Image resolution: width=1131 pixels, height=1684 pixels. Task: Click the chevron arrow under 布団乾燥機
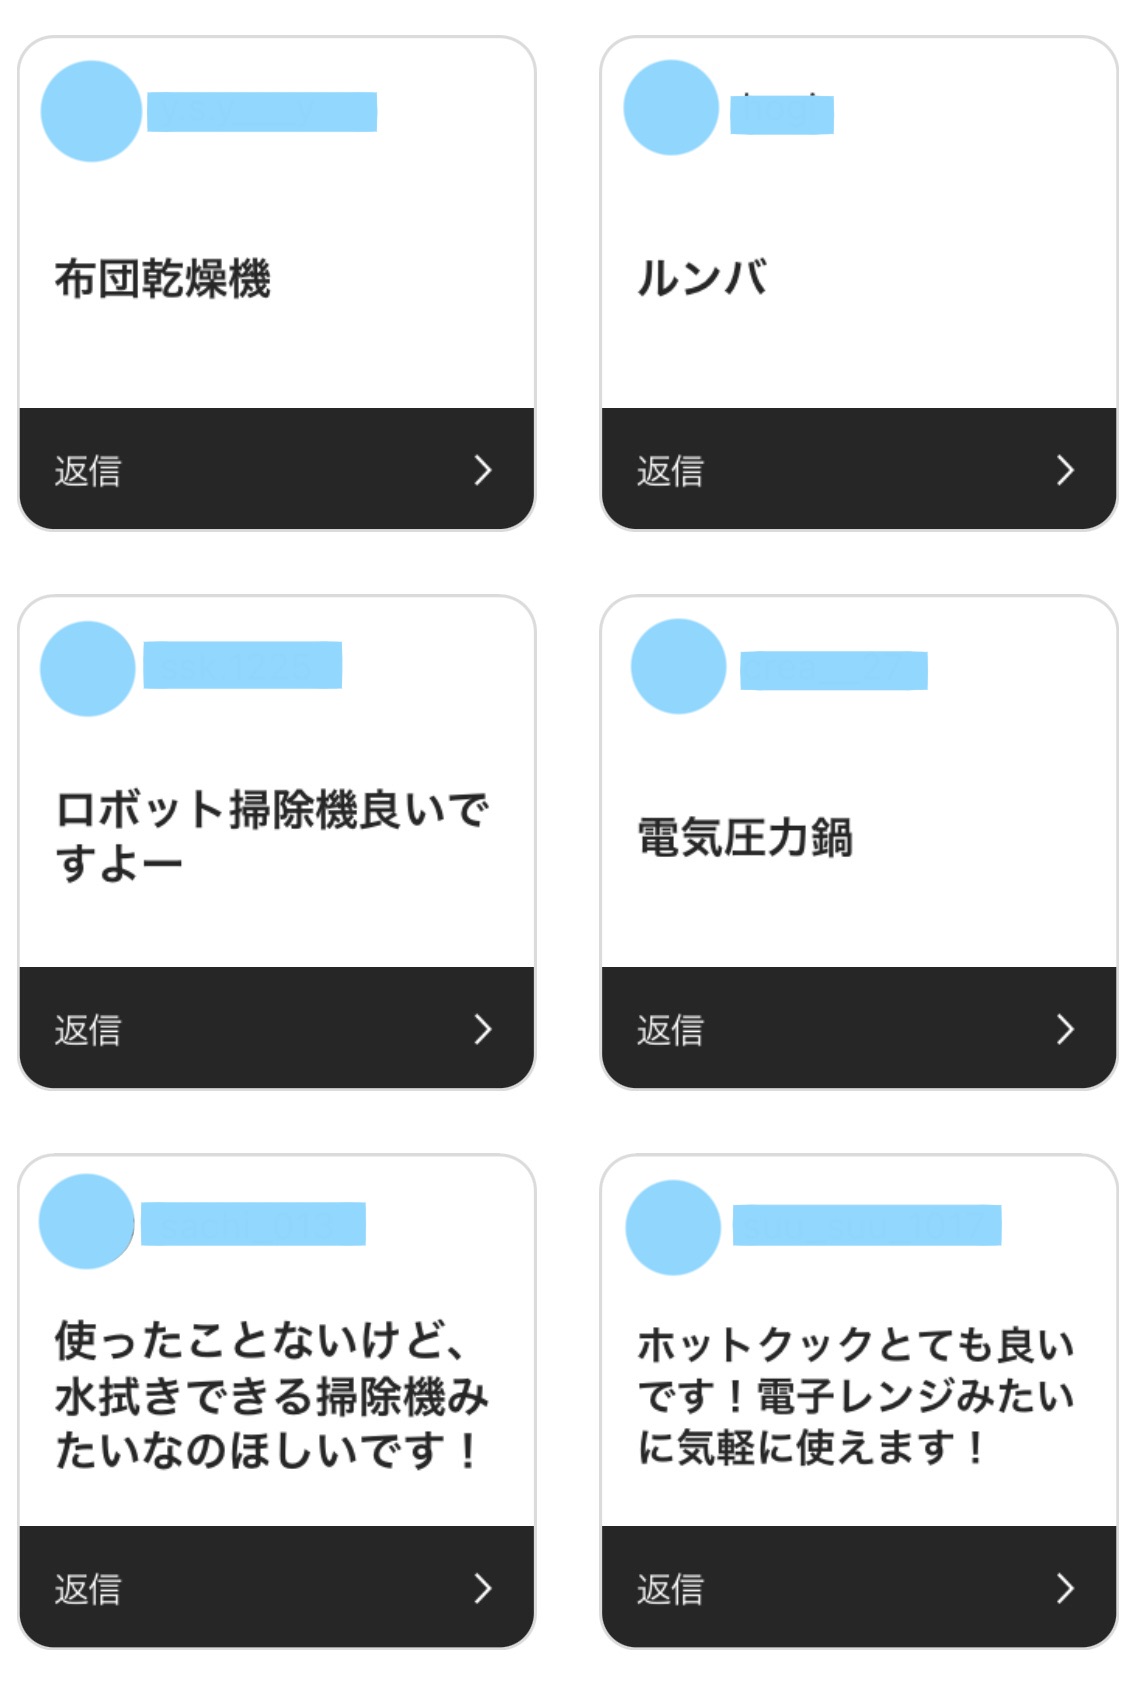pyautogui.click(x=483, y=470)
